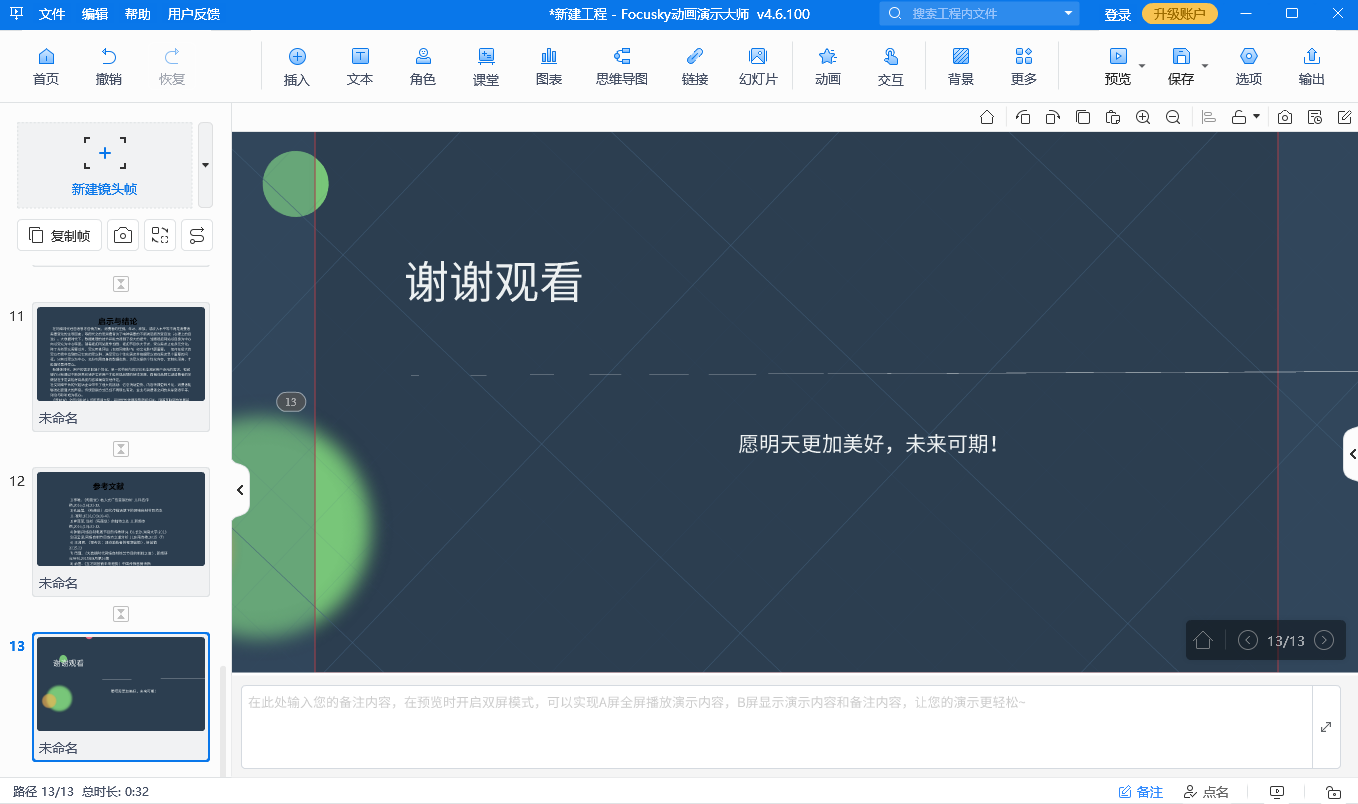Go to next frame in navigator

[1324, 640]
